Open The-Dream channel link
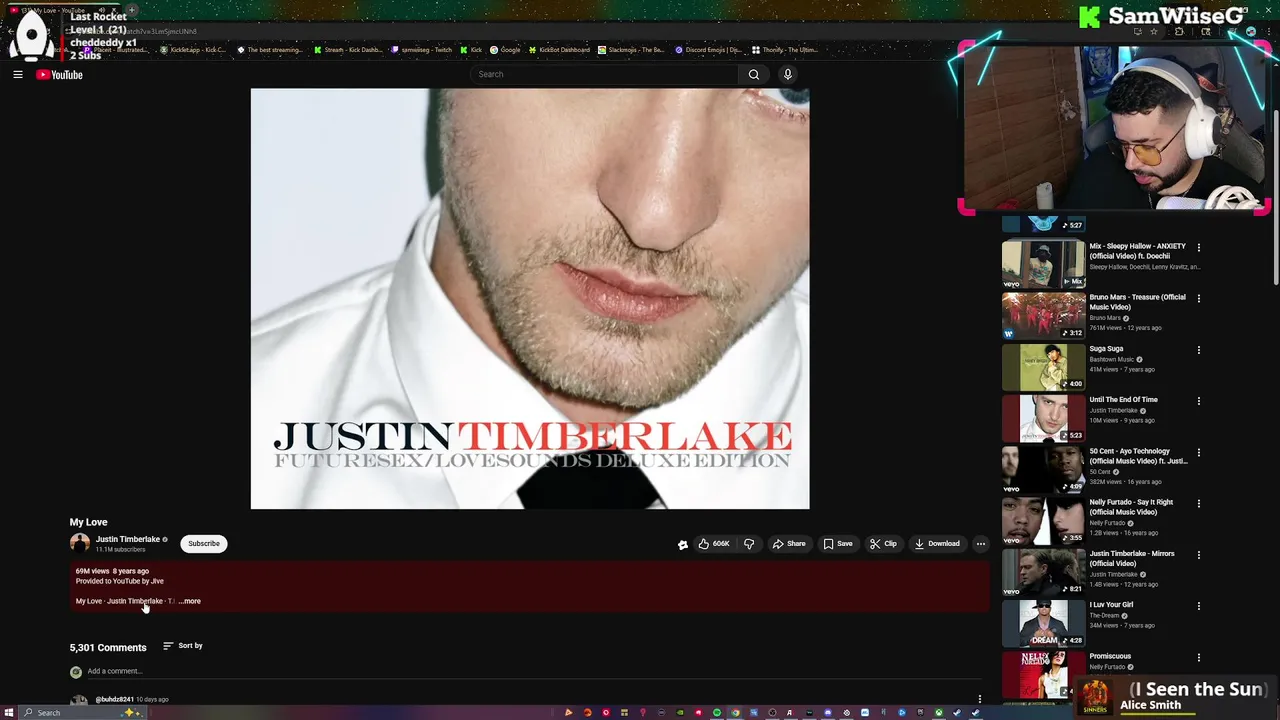1280x720 pixels. click(1104, 615)
